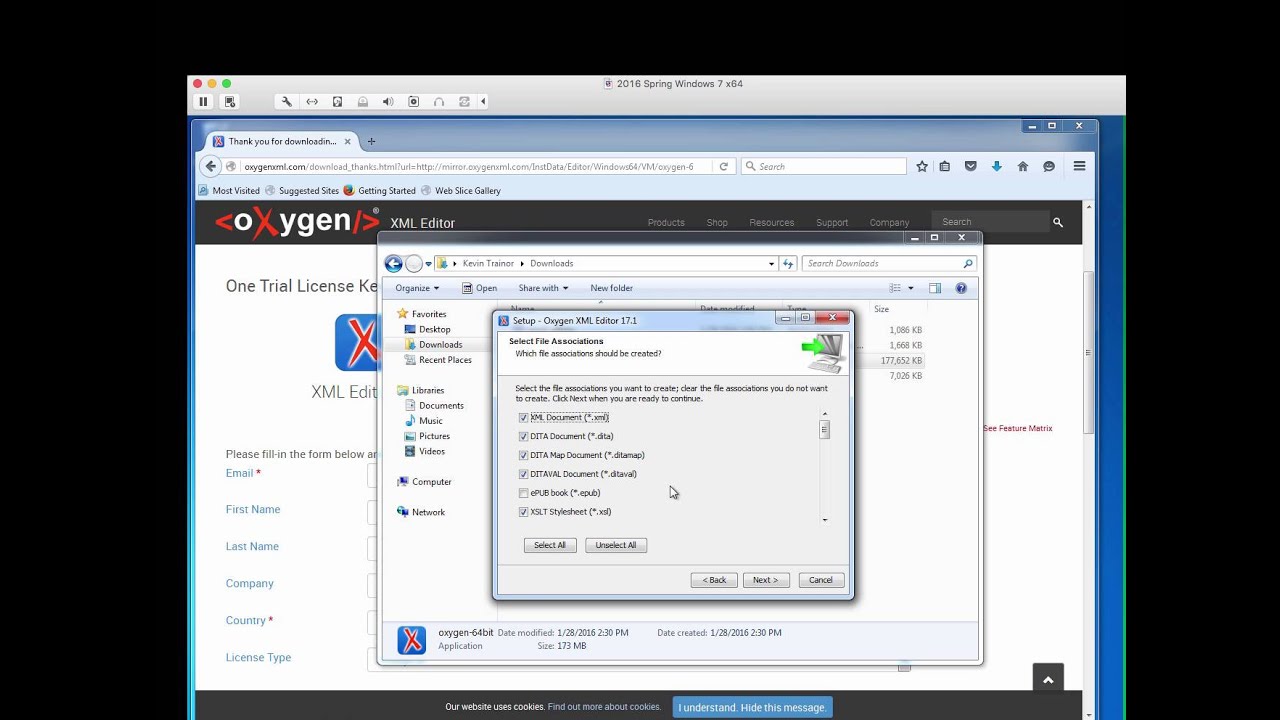Open Most Visited bookmarks
This screenshot has width=1280, height=720.
click(x=229, y=190)
